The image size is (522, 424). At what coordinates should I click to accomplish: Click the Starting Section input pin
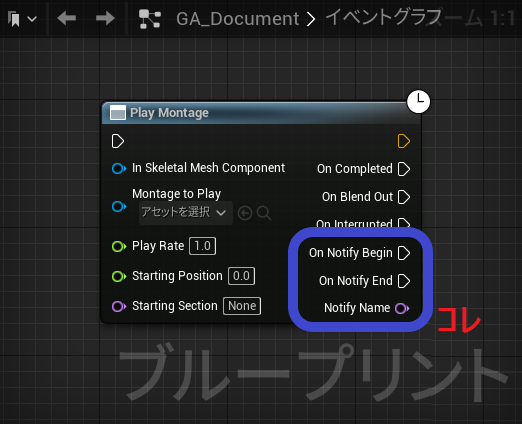(x=119, y=306)
